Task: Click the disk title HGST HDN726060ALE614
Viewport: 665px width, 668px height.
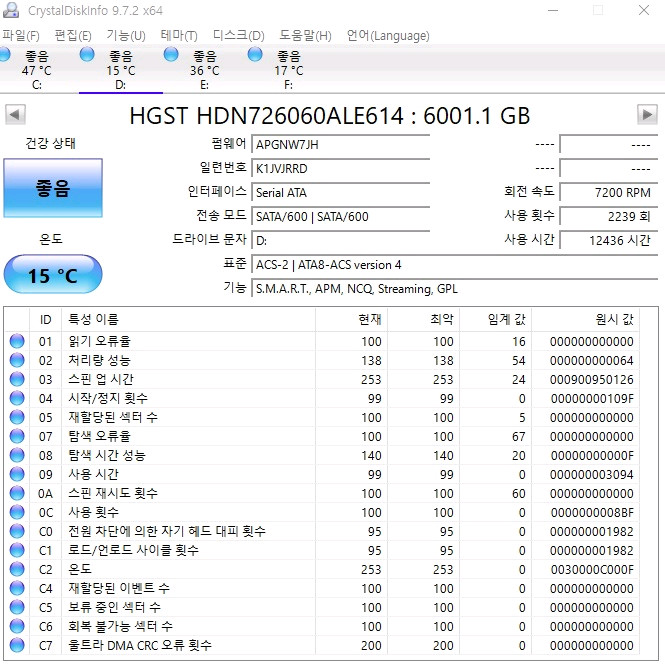Action: tap(329, 115)
